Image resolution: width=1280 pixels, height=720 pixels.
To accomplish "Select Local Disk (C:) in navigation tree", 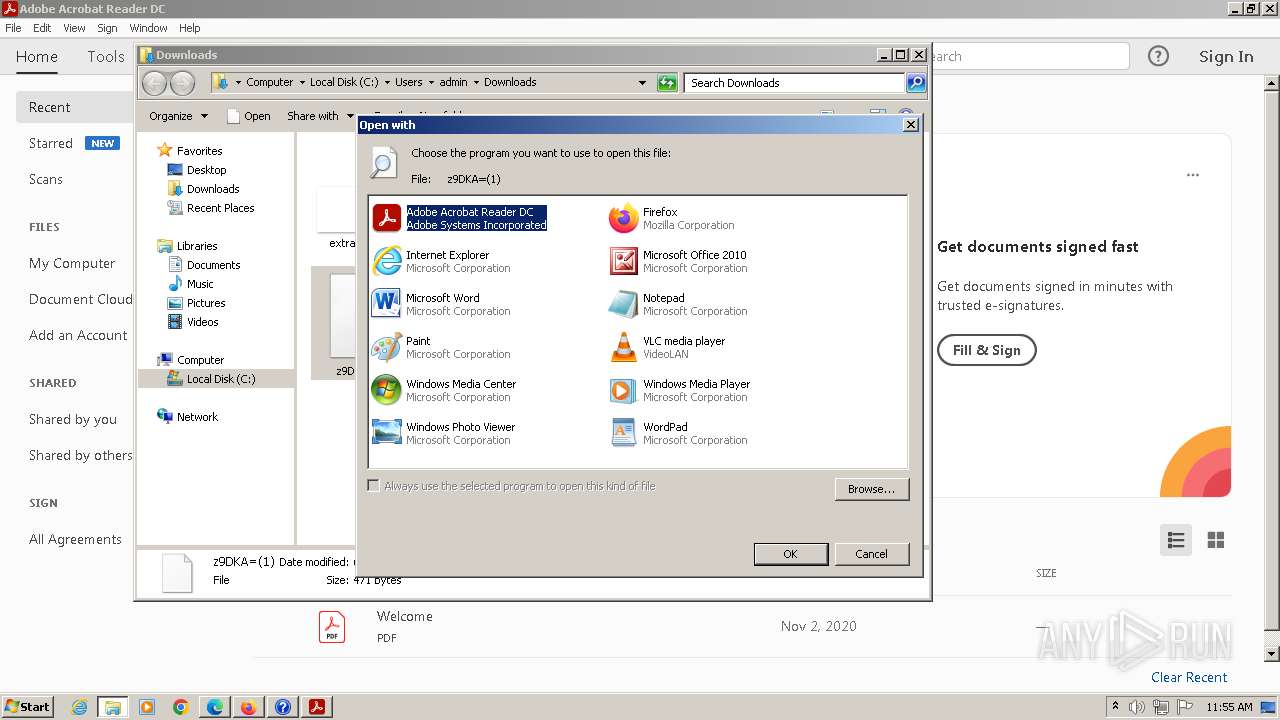I will coord(221,379).
